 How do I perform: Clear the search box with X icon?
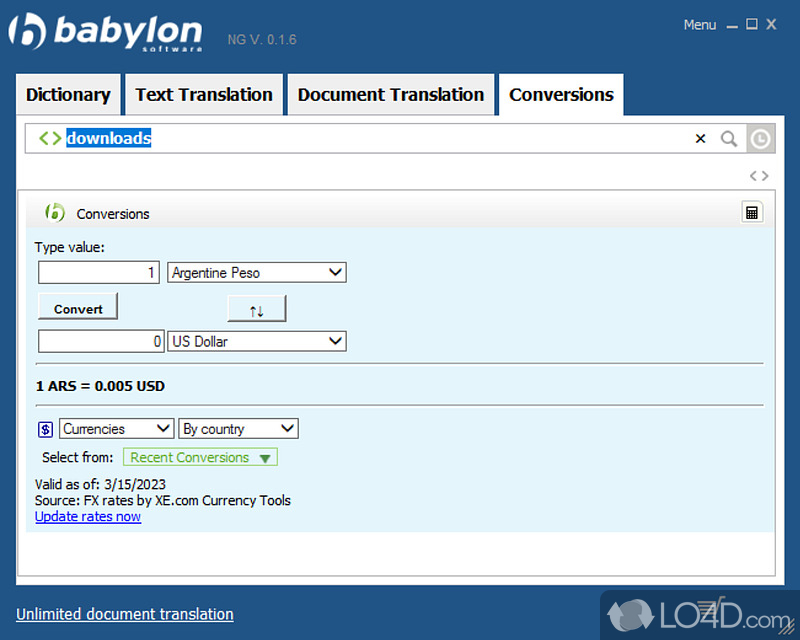pos(701,138)
